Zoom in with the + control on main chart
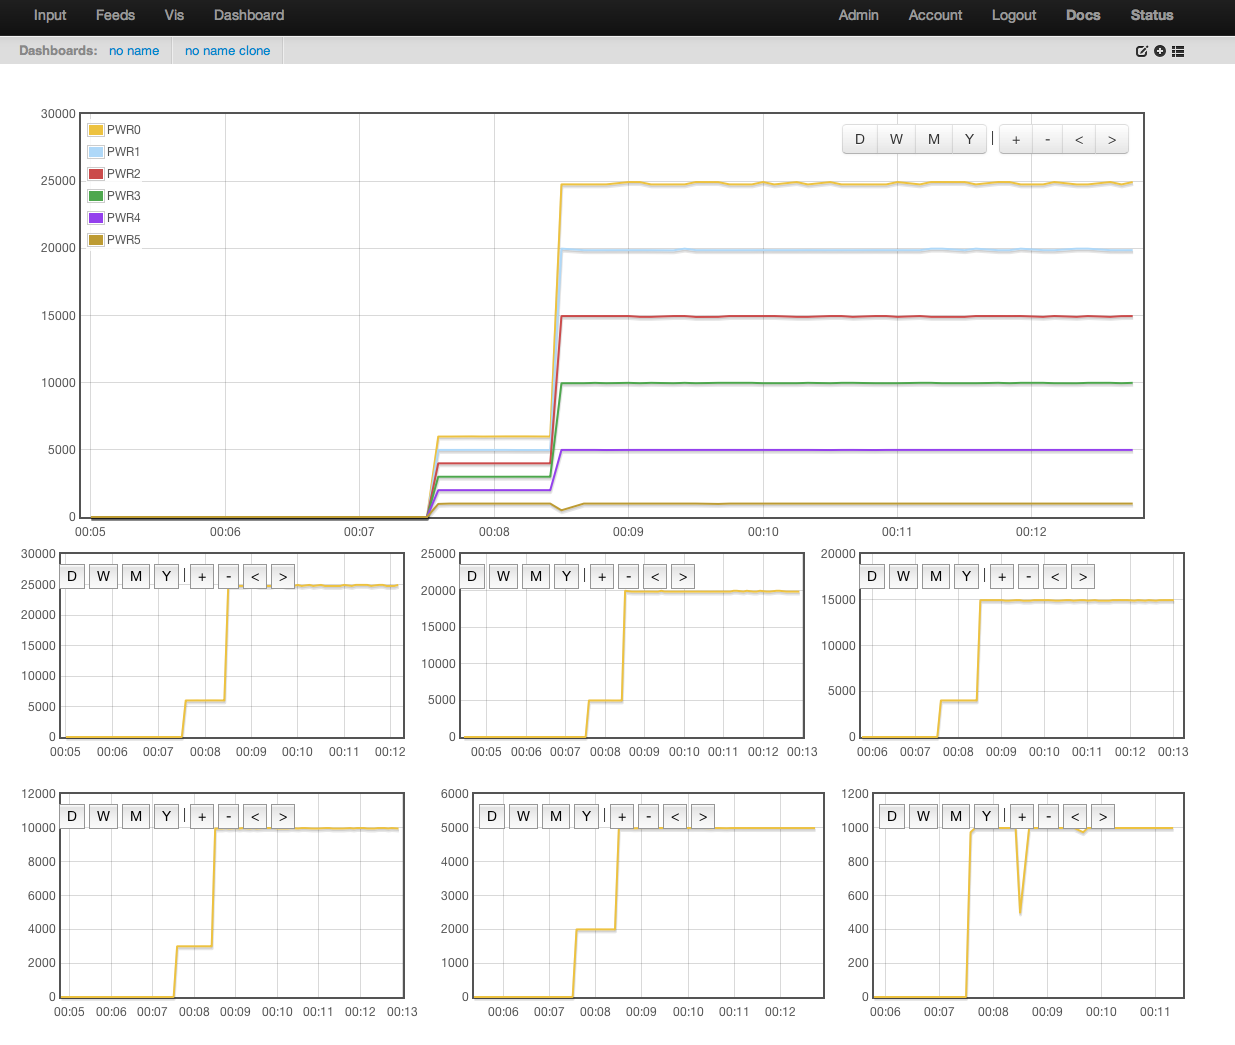 pos(1015,139)
